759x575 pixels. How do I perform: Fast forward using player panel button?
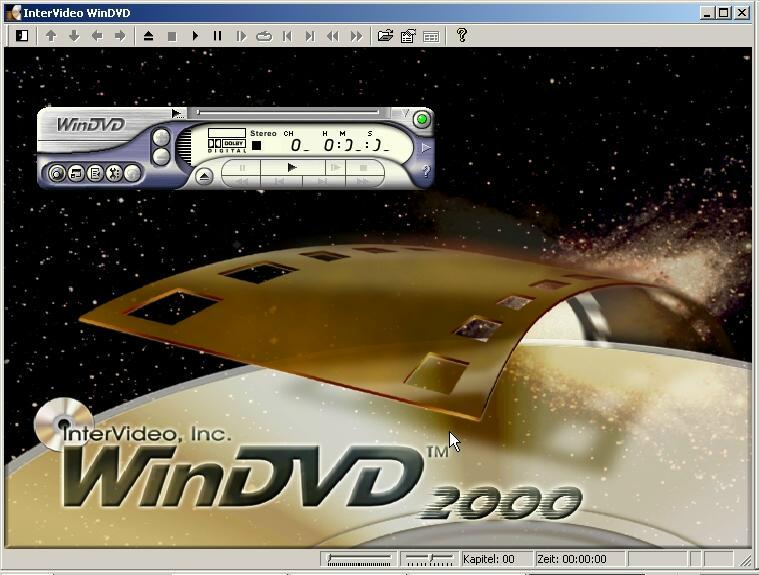363,181
